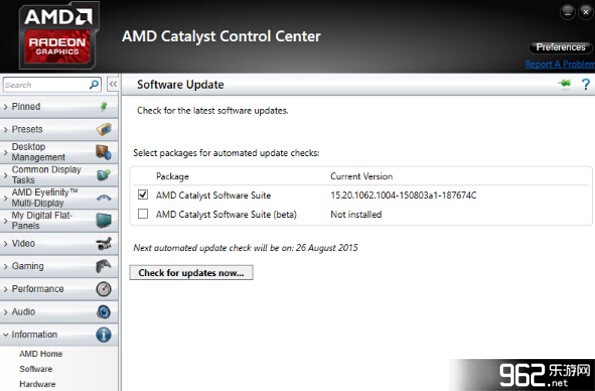Collapse the sidebar with the double-arrow button

(x=113, y=84)
